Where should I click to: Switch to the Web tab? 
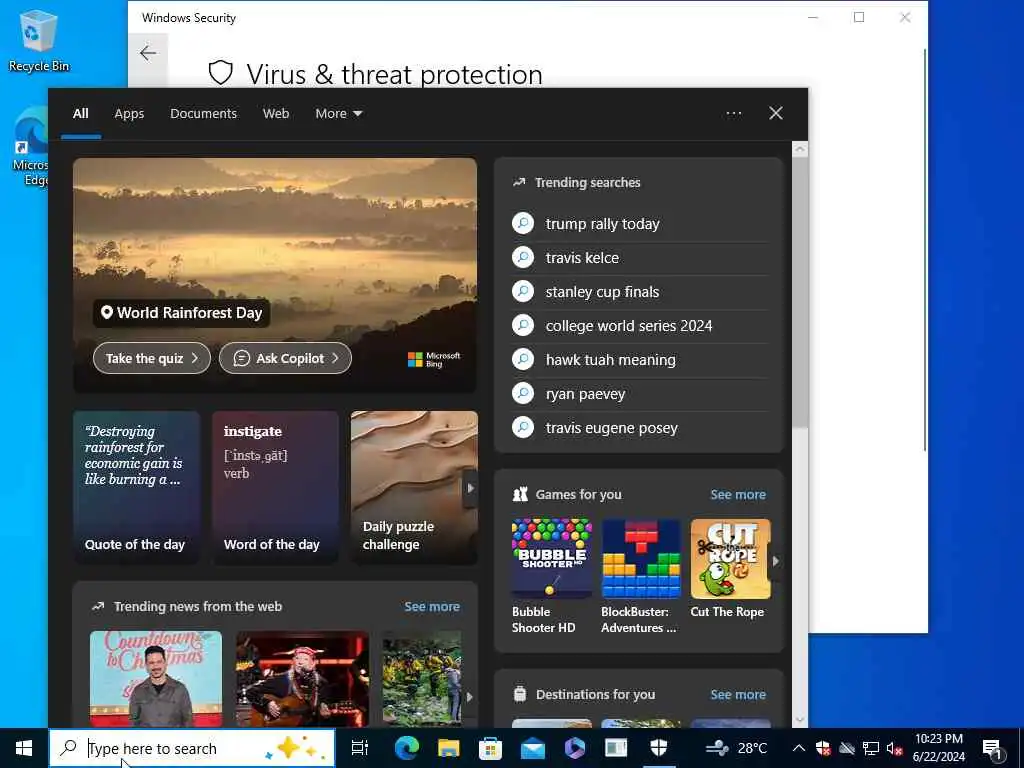(276, 114)
